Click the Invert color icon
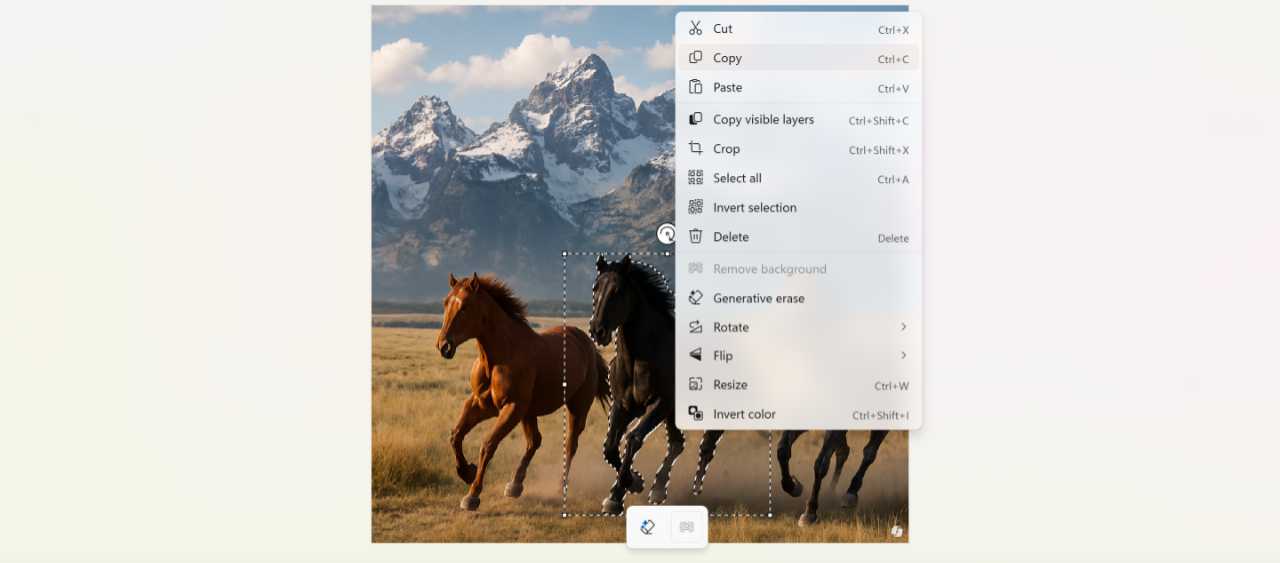The width and height of the screenshot is (1280, 563). coord(695,414)
